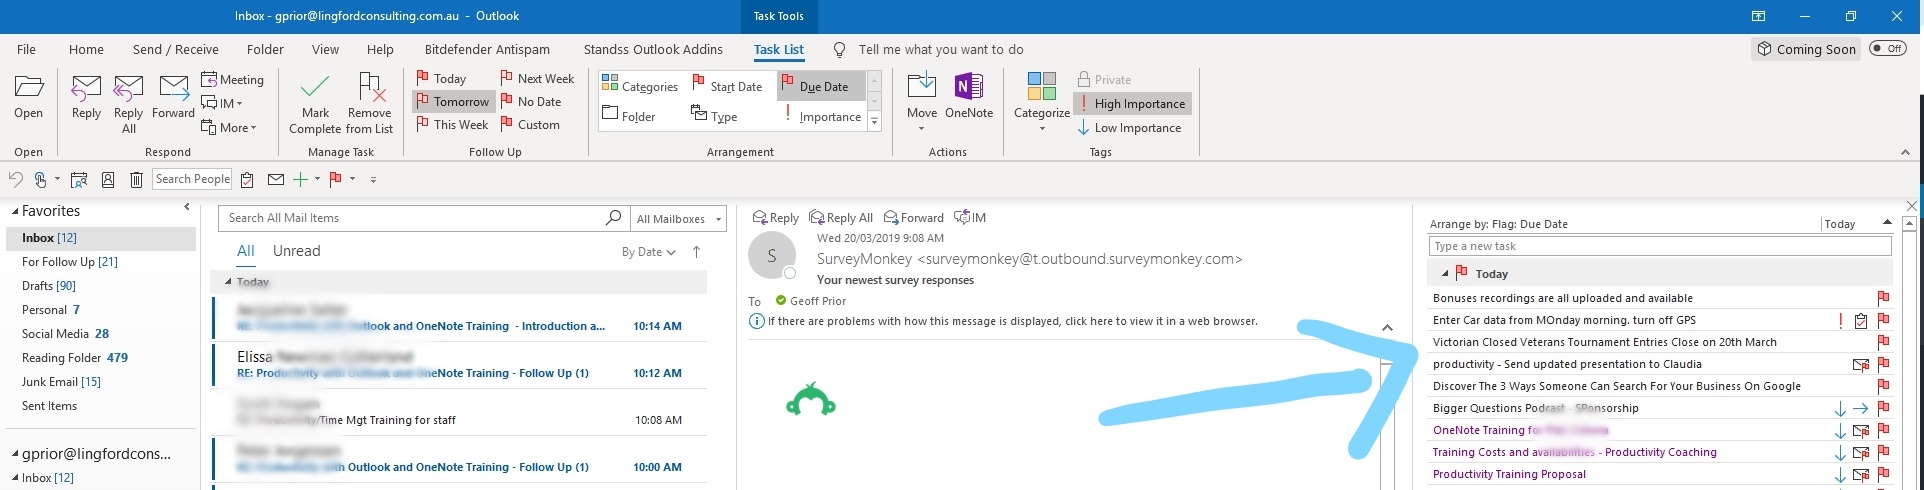Click red flag on Bonuses recordings task
The height and width of the screenshot is (490, 1924).
1883,298
